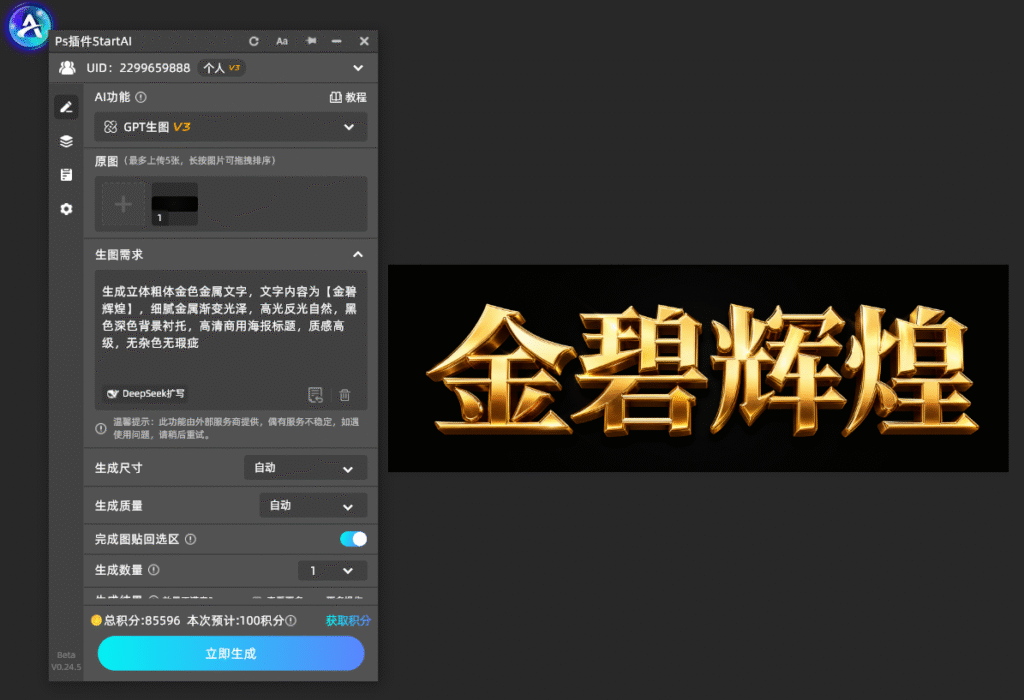Open the settings gear sidebar tab
1024x700 pixels.
pyautogui.click(x=67, y=209)
